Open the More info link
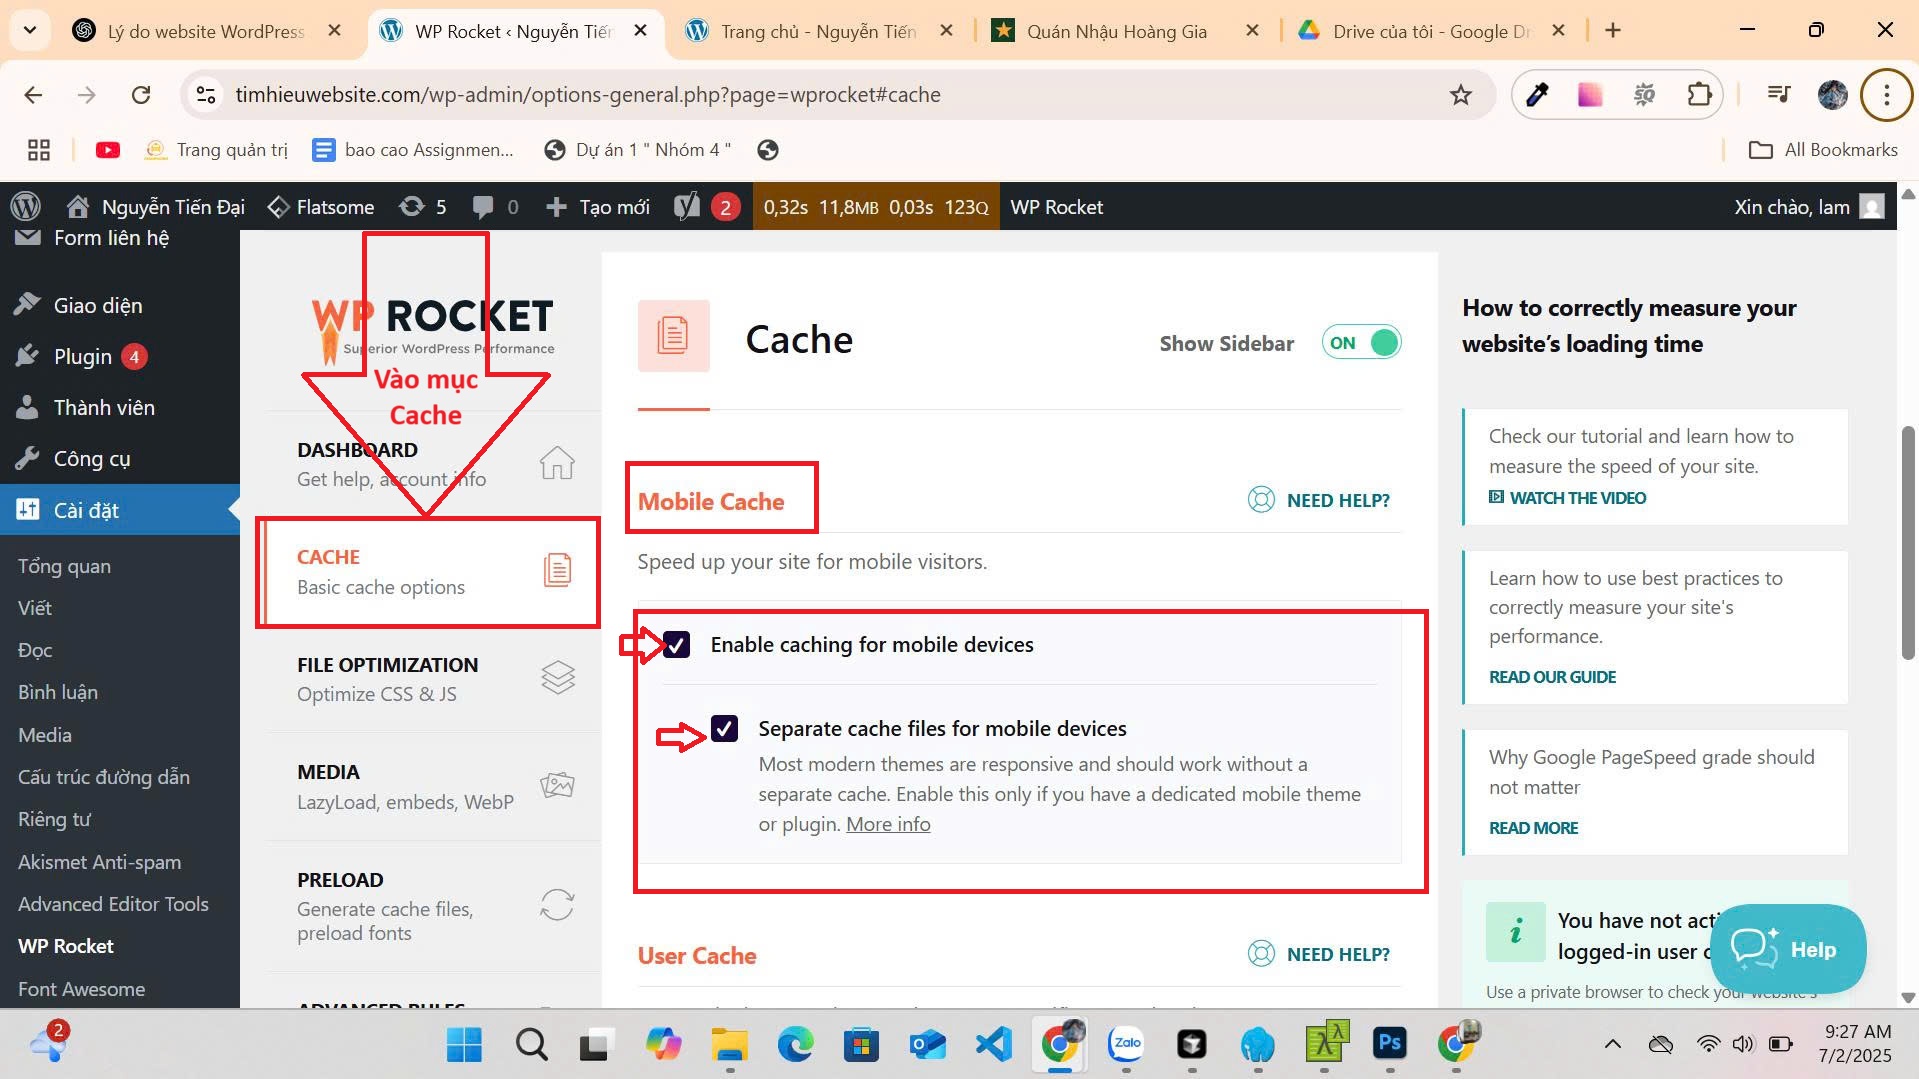The image size is (1919, 1079). [888, 824]
